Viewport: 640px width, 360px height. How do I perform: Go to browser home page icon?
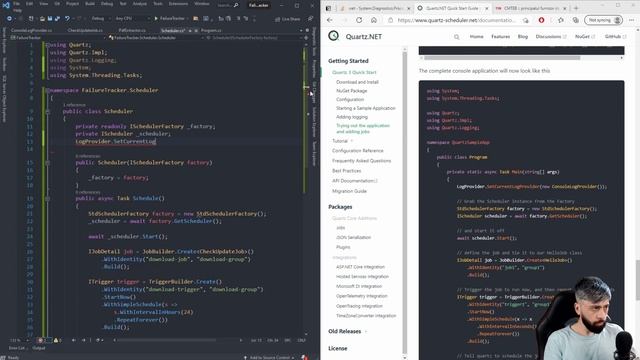click(x=373, y=20)
